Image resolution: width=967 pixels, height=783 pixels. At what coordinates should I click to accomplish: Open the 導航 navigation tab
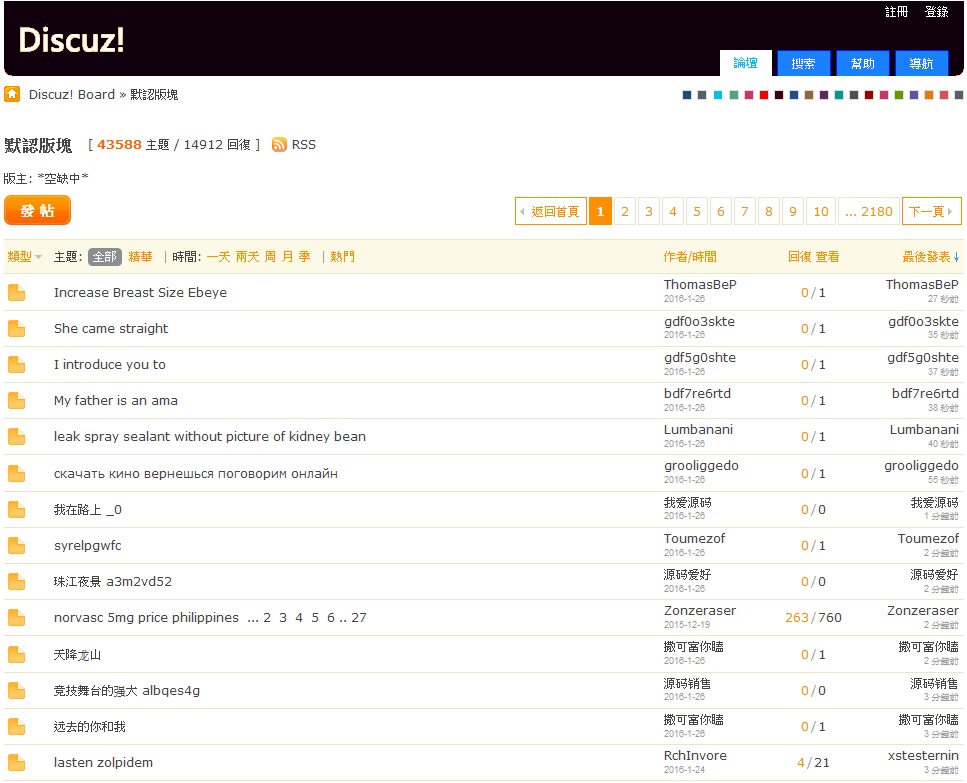(921, 63)
